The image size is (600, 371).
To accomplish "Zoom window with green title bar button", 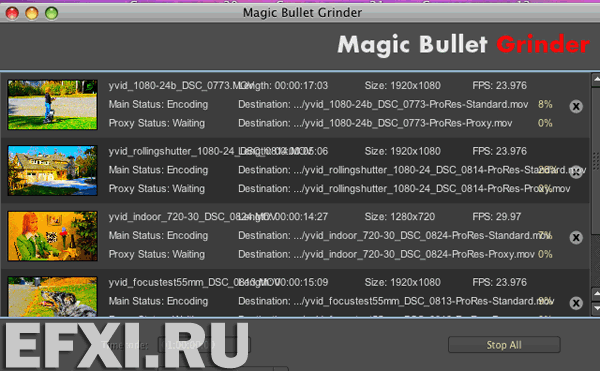I will coord(51,13).
